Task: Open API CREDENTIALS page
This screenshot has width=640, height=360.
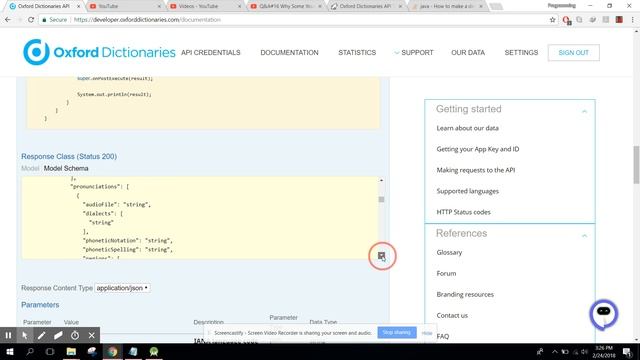Action: [211, 53]
